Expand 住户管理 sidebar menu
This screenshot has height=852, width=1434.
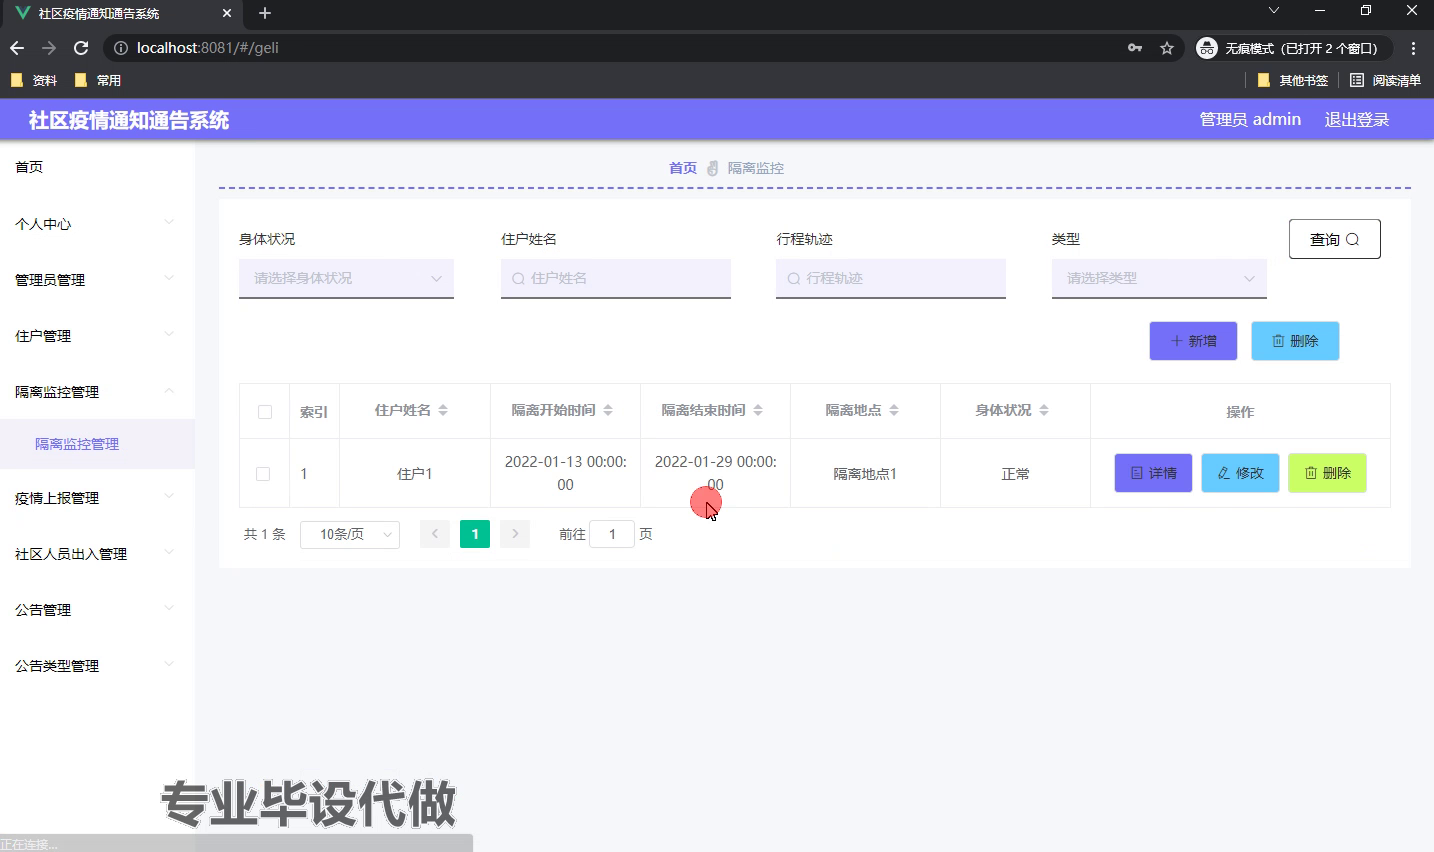[x=97, y=336]
